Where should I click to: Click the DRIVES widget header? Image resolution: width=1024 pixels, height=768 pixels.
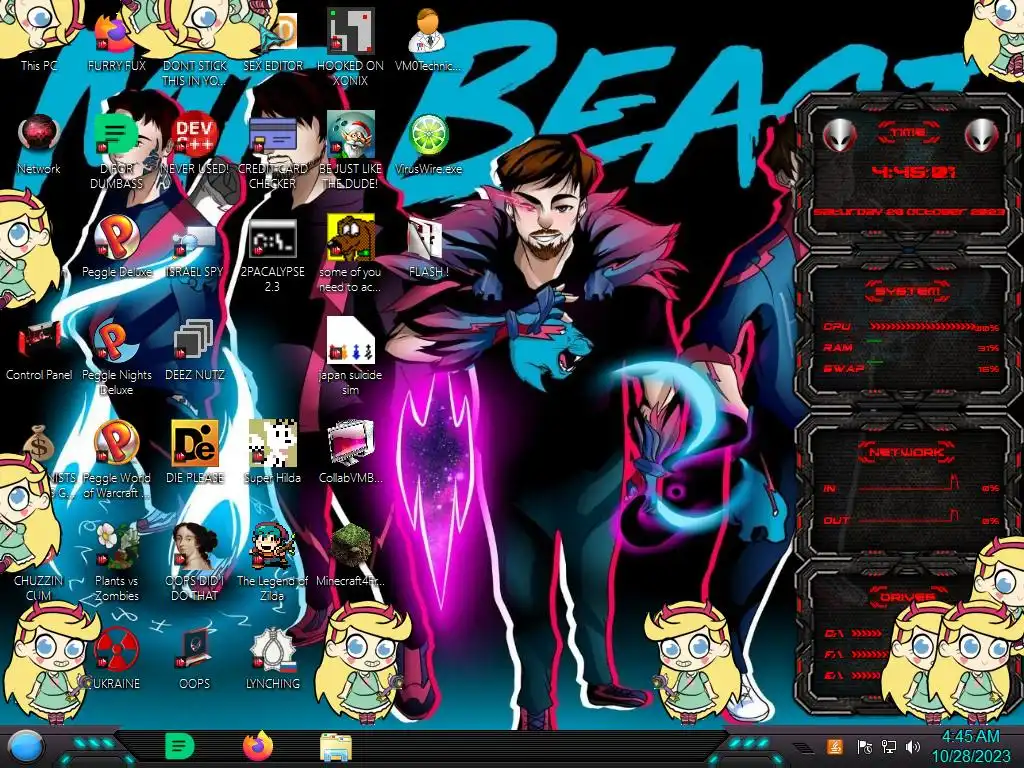[907, 597]
